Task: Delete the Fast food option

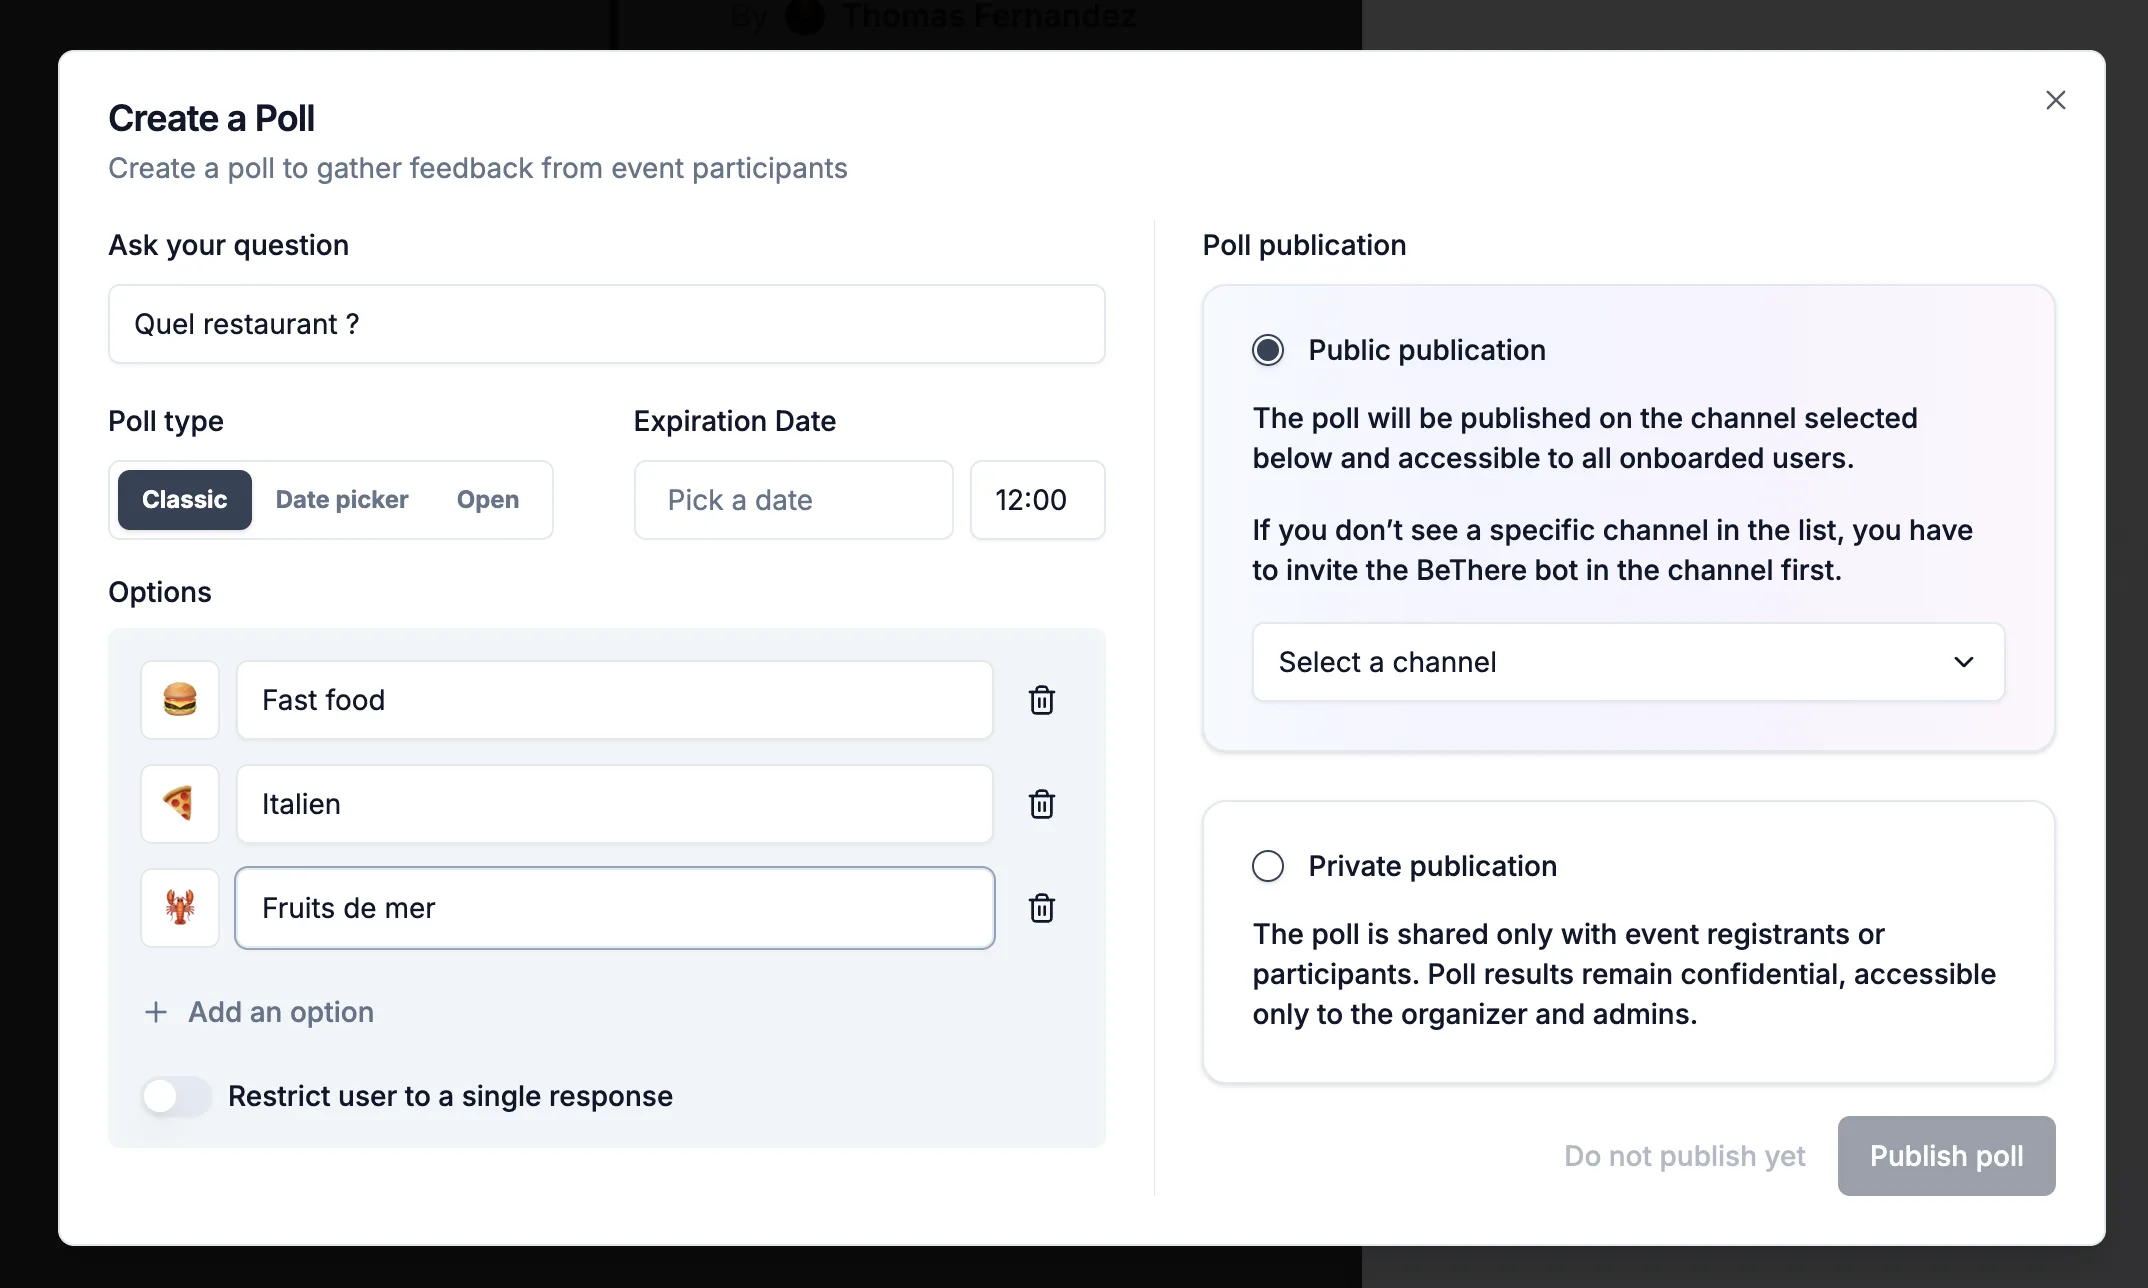Action: tap(1042, 700)
